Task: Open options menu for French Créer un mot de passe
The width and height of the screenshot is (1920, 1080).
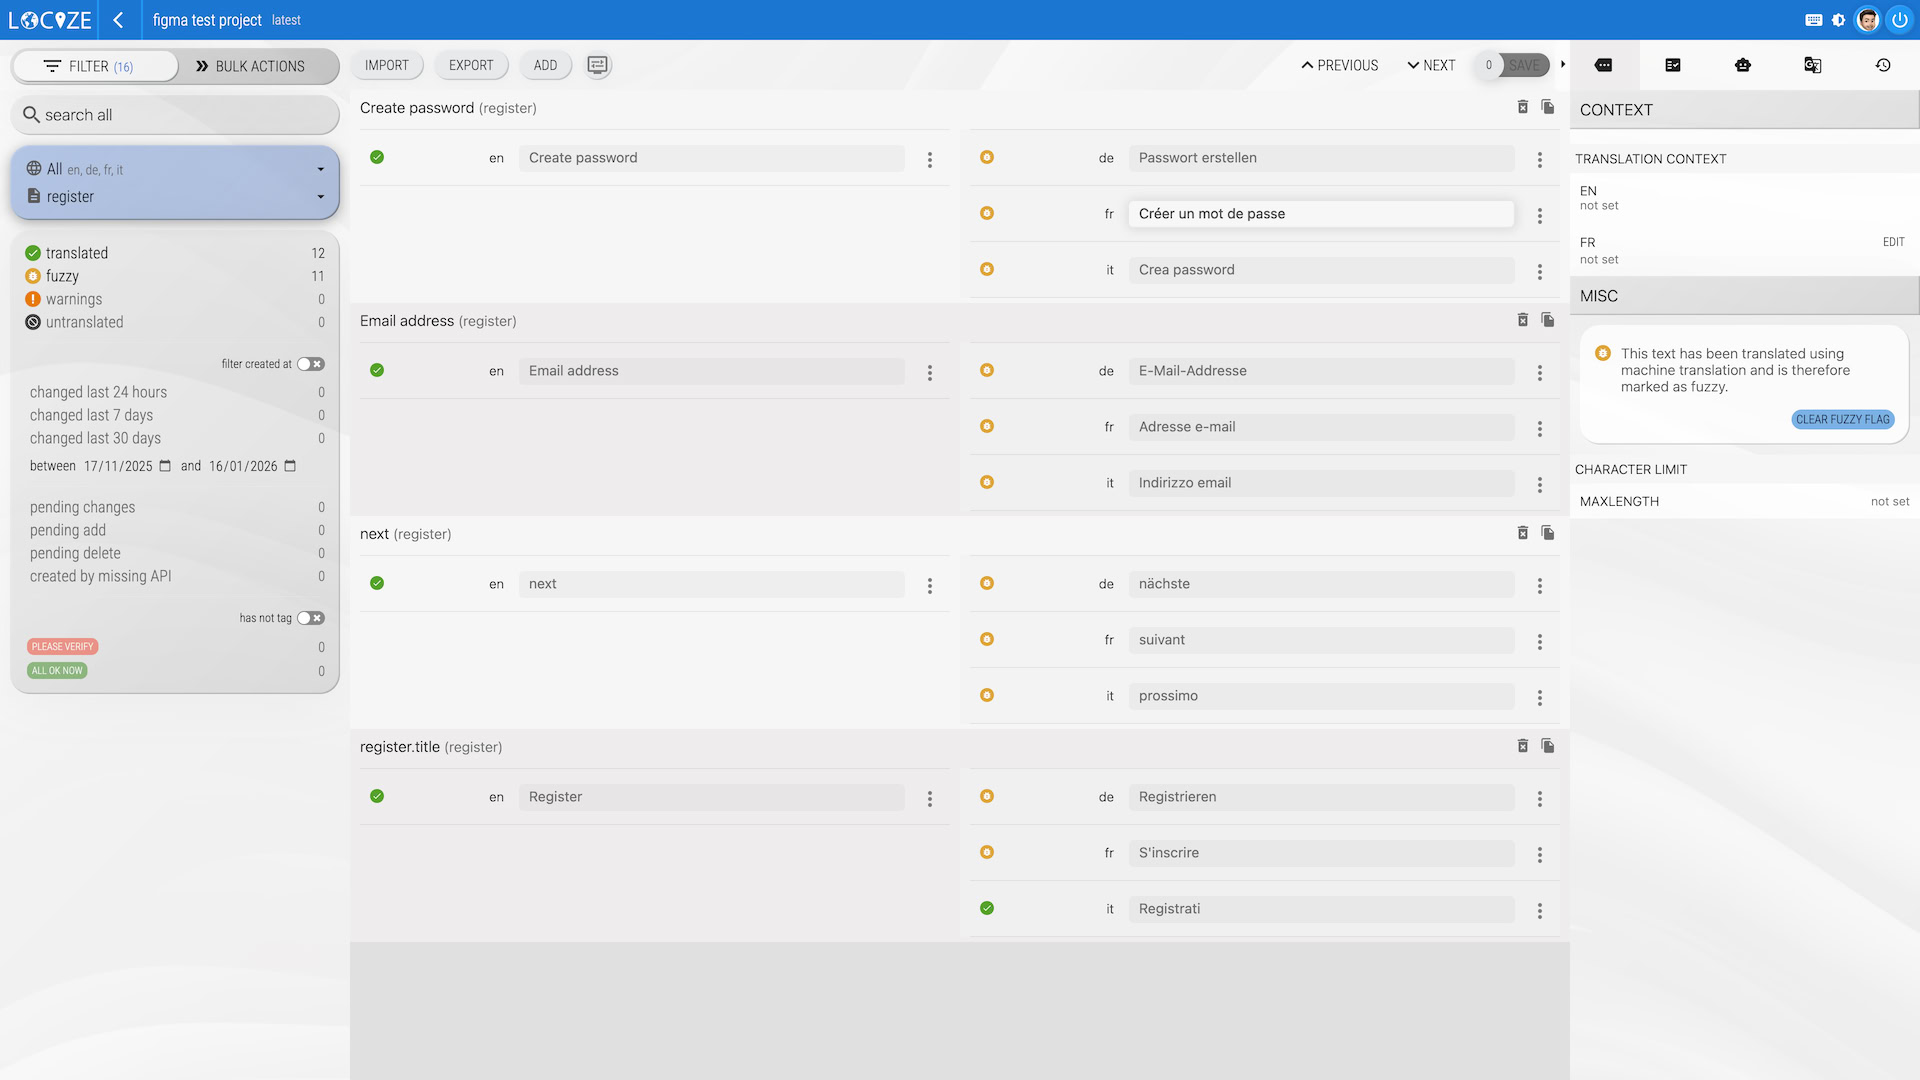Action: click(x=1539, y=215)
